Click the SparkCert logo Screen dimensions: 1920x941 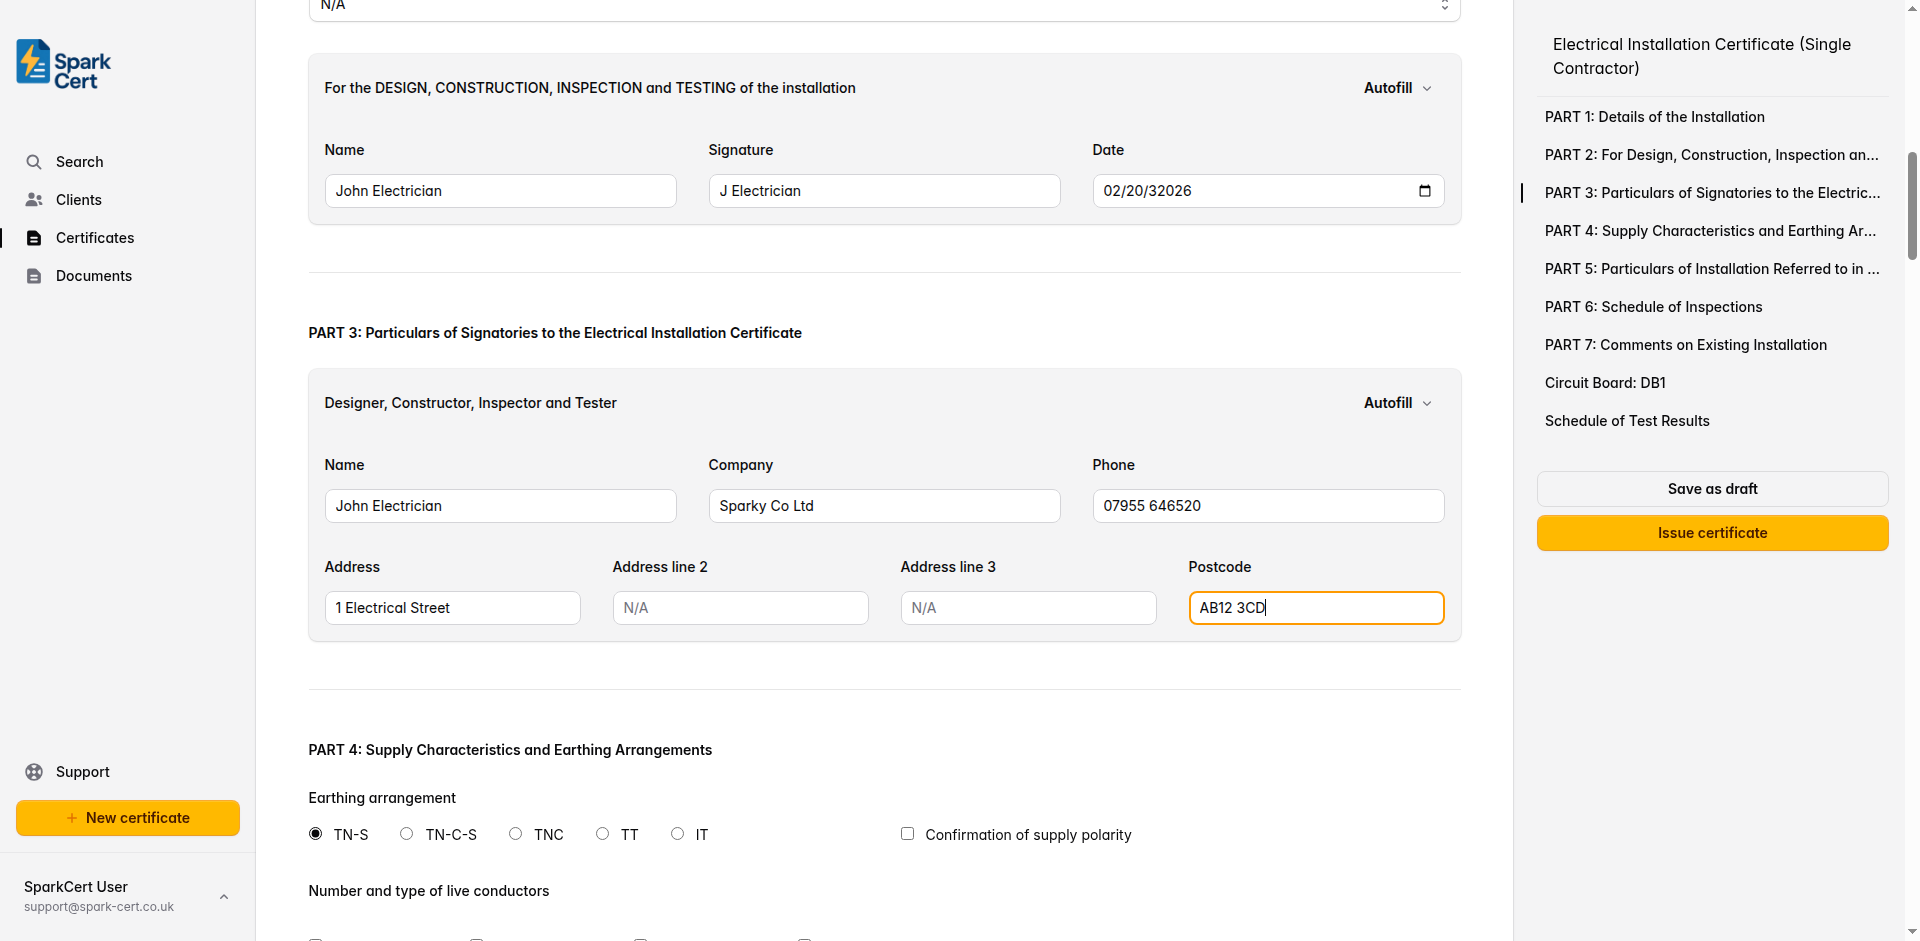62,63
